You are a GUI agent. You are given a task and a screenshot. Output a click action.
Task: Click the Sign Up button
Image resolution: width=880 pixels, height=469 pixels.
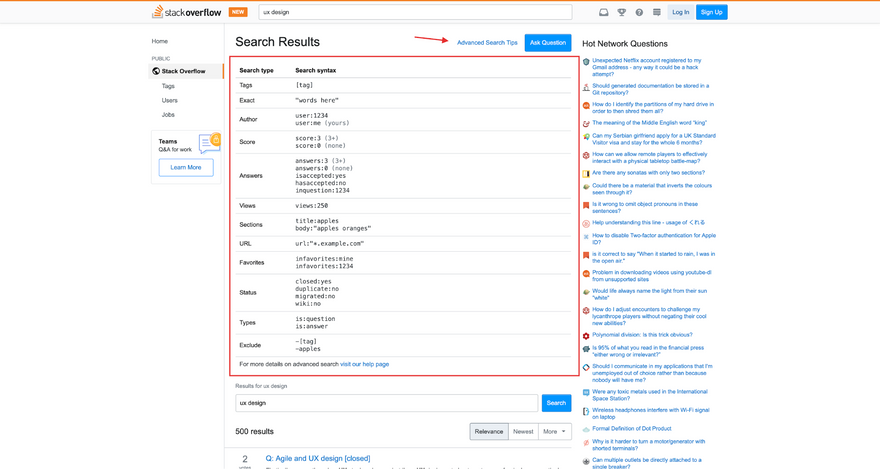click(x=712, y=12)
